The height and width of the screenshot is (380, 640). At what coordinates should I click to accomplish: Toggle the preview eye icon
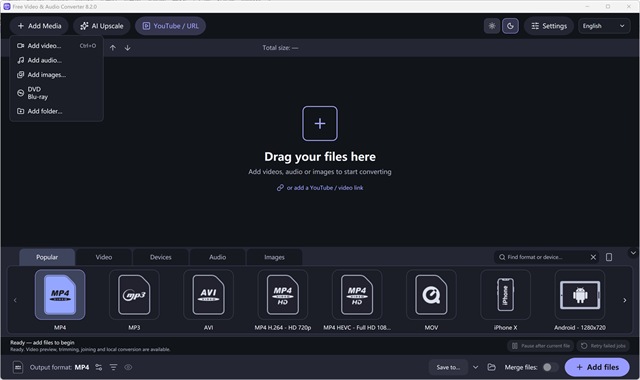[x=128, y=367]
